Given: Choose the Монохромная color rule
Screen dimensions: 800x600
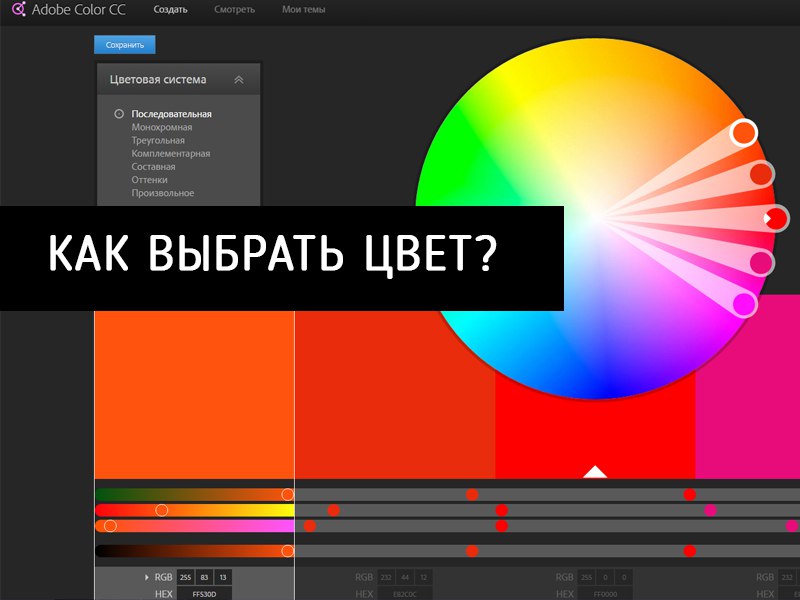Looking at the screenshot, I should click(161, 127).
